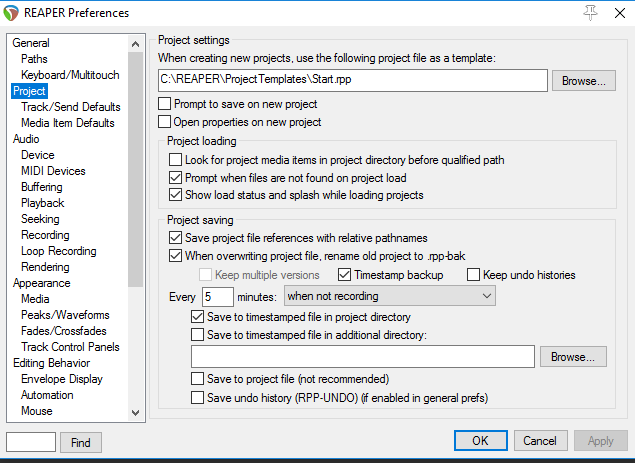Select General in preferences tree

pyautogui.click(x=31, y=43)
